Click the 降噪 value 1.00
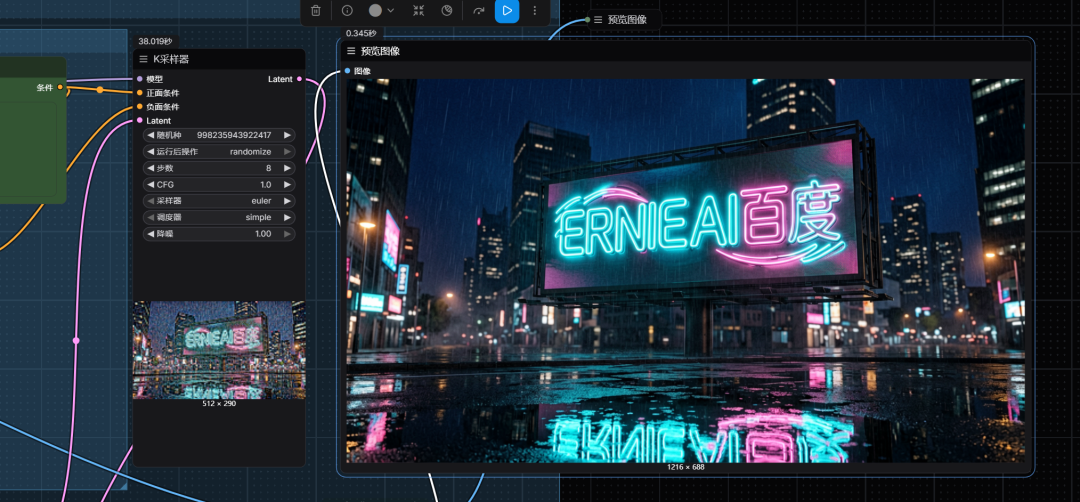Viewport: 1080px width, 502px height. [x=263, y=234]
